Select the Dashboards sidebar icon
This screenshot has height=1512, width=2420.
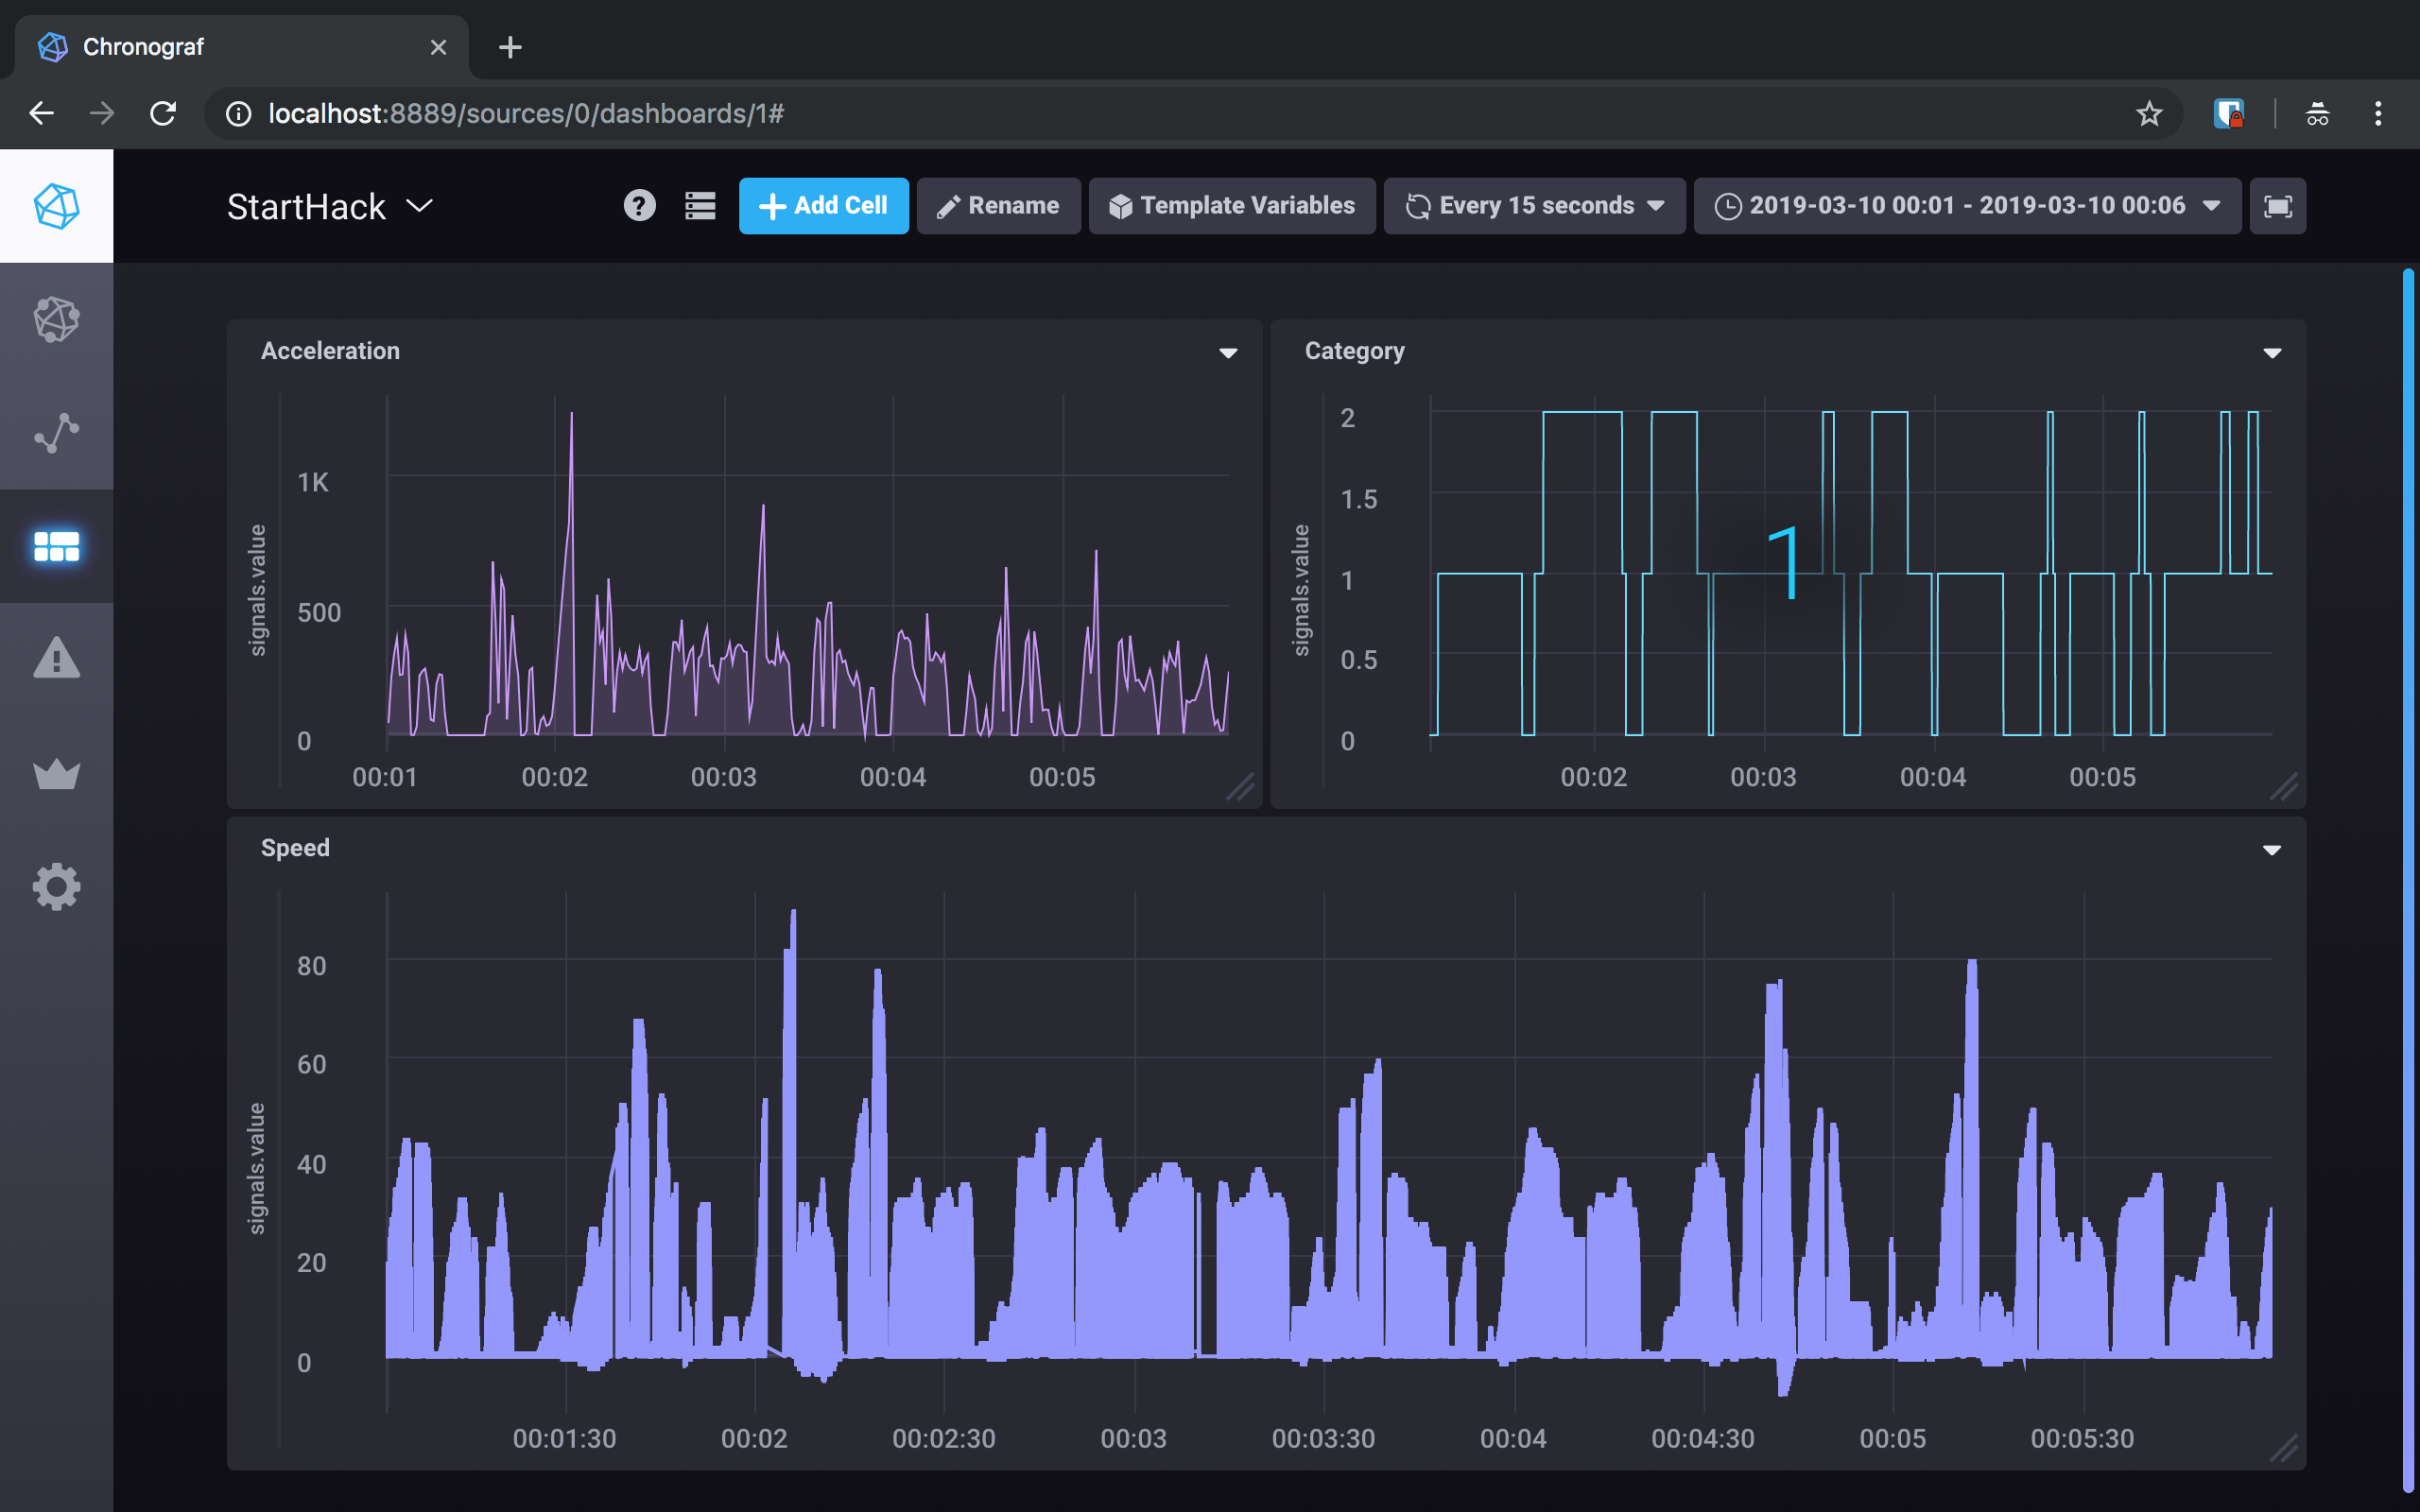pyautogui.click(x=56, y=546)
